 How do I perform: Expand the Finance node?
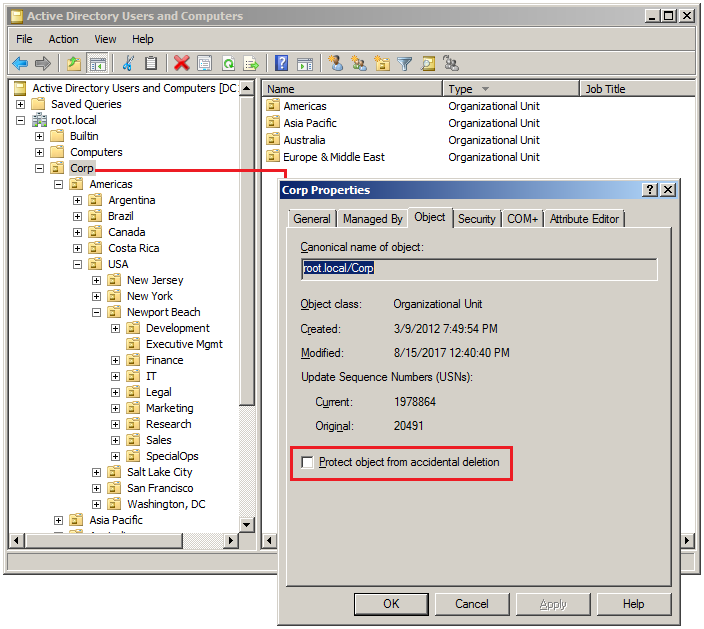click(x=115, y=361)
